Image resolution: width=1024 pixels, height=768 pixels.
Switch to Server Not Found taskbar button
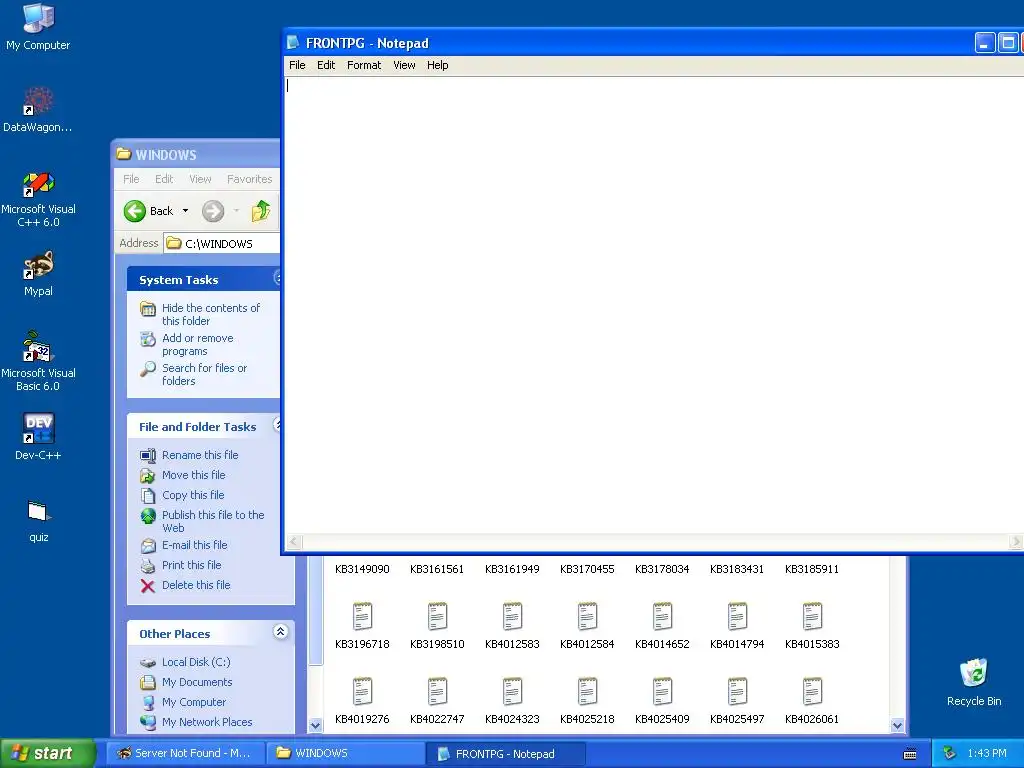coord(185,754)
